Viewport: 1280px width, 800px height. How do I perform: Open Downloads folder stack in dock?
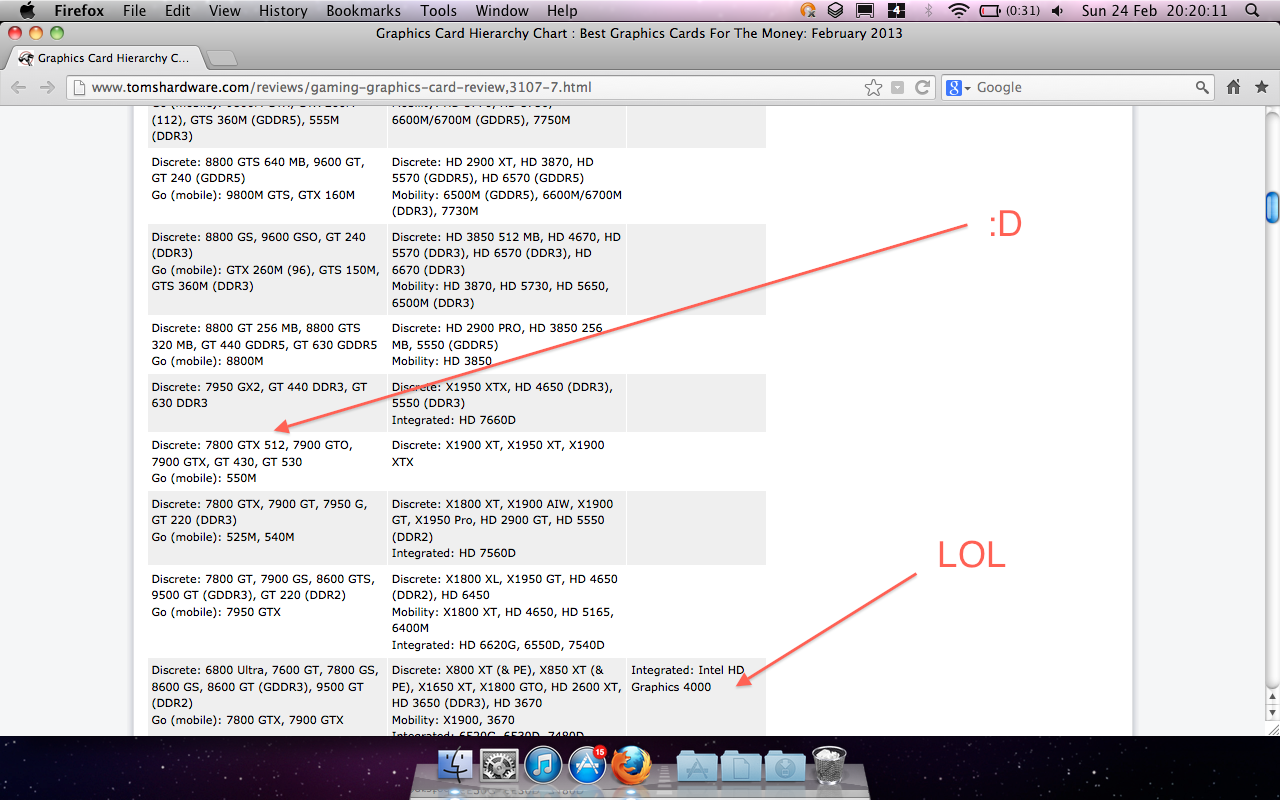[x=785, y=767]
